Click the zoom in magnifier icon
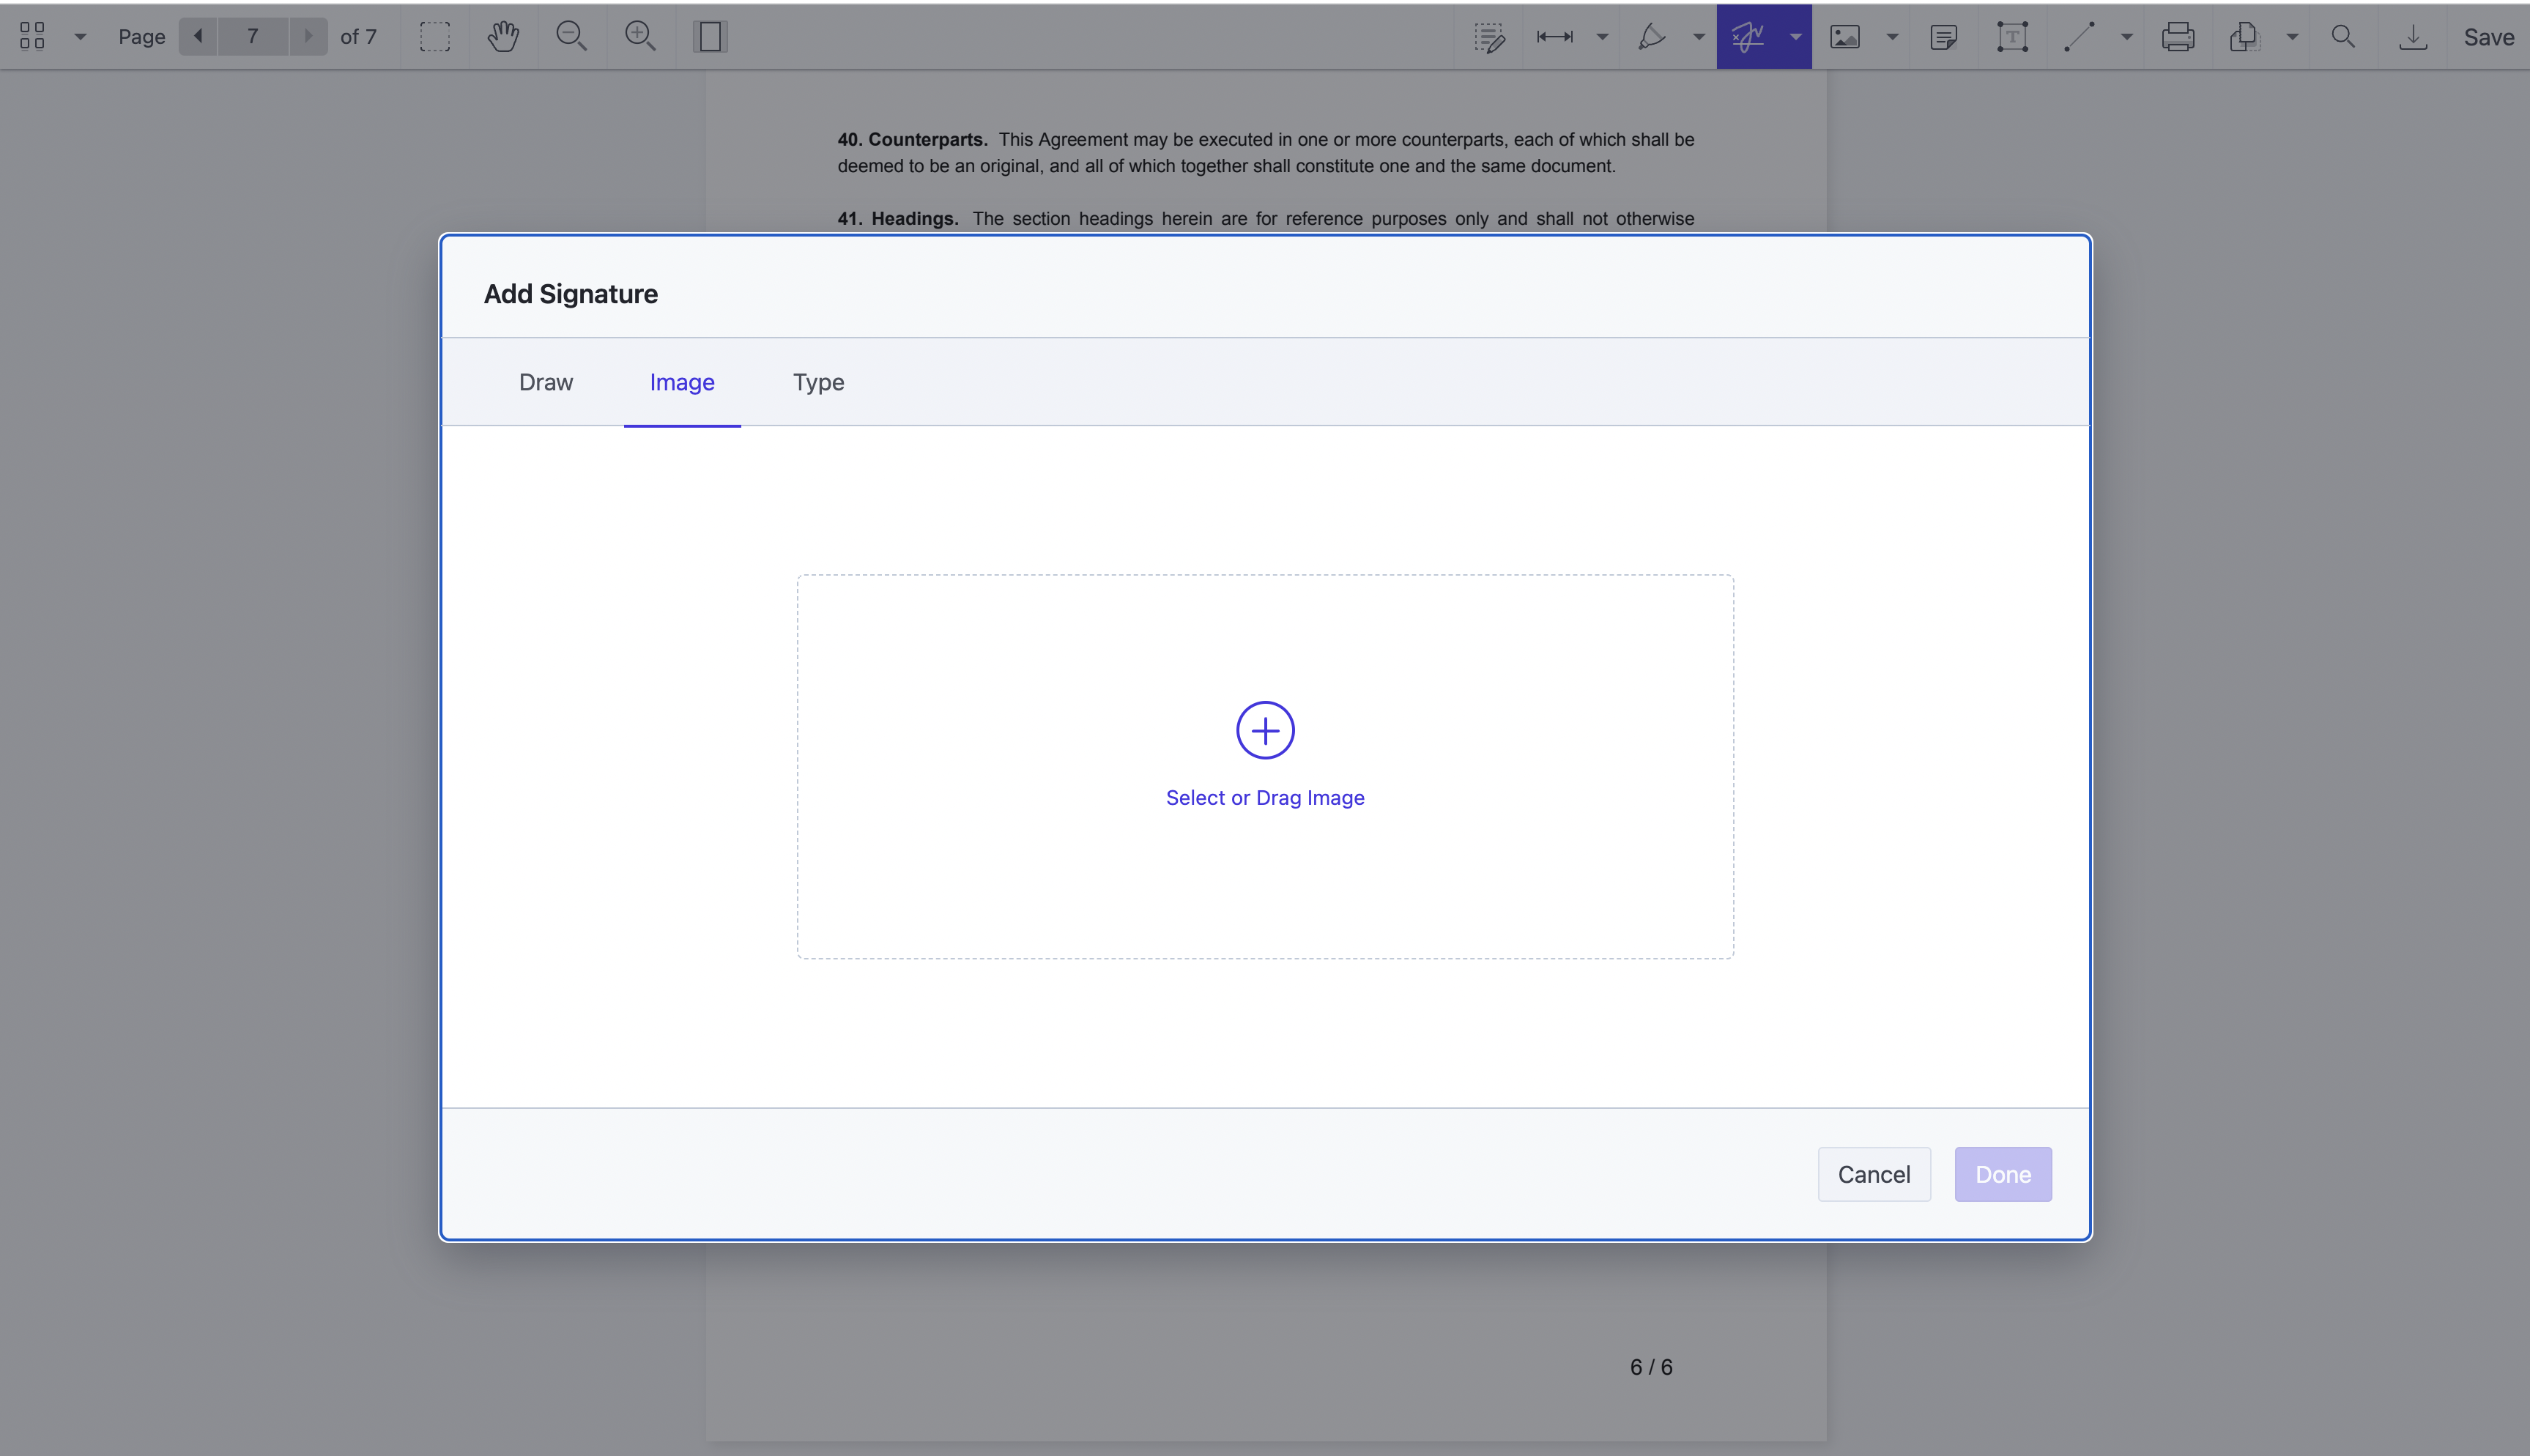Screen dimensions: 2530x1456 click(x=640, y=37)
